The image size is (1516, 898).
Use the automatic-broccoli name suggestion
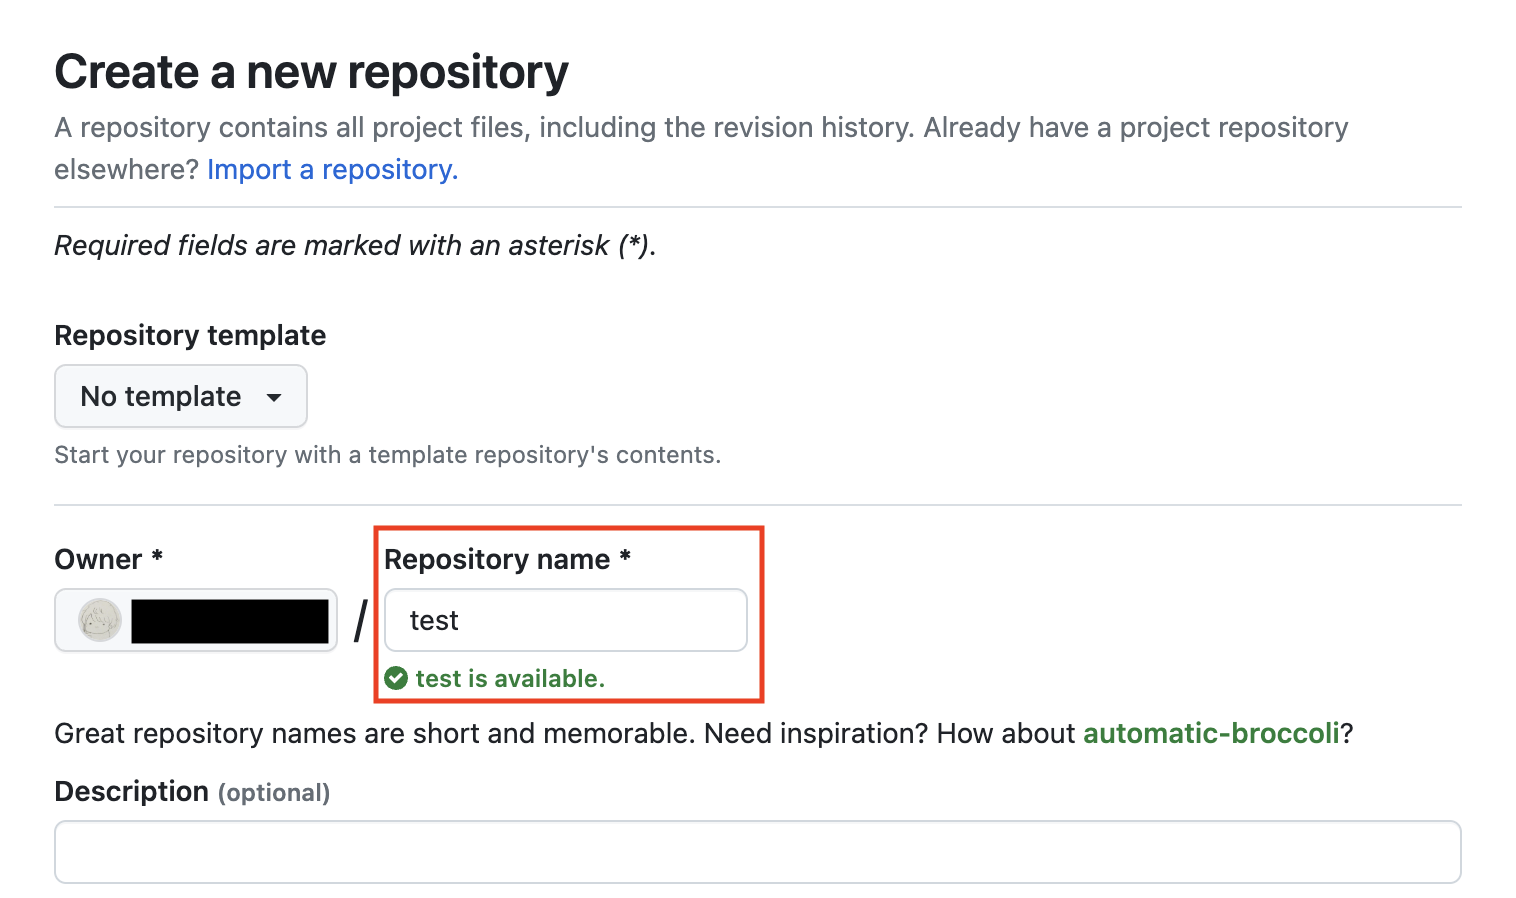[1210, 733]
